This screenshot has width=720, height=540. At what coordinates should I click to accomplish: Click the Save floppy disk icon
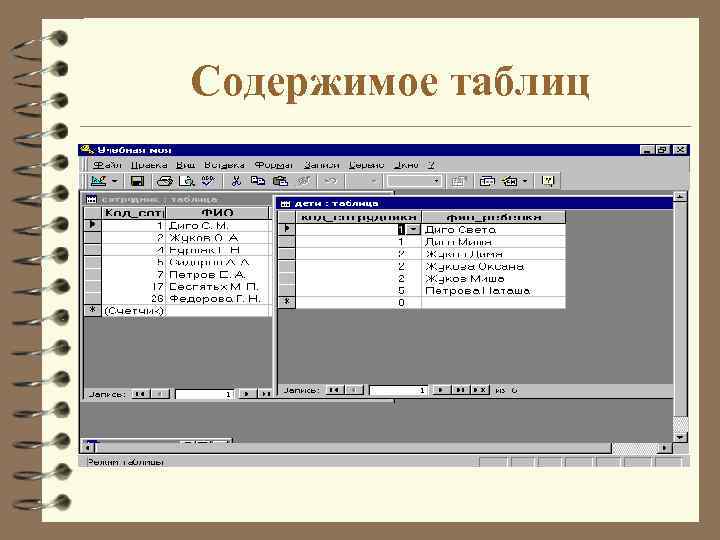[x=137, y=181]
